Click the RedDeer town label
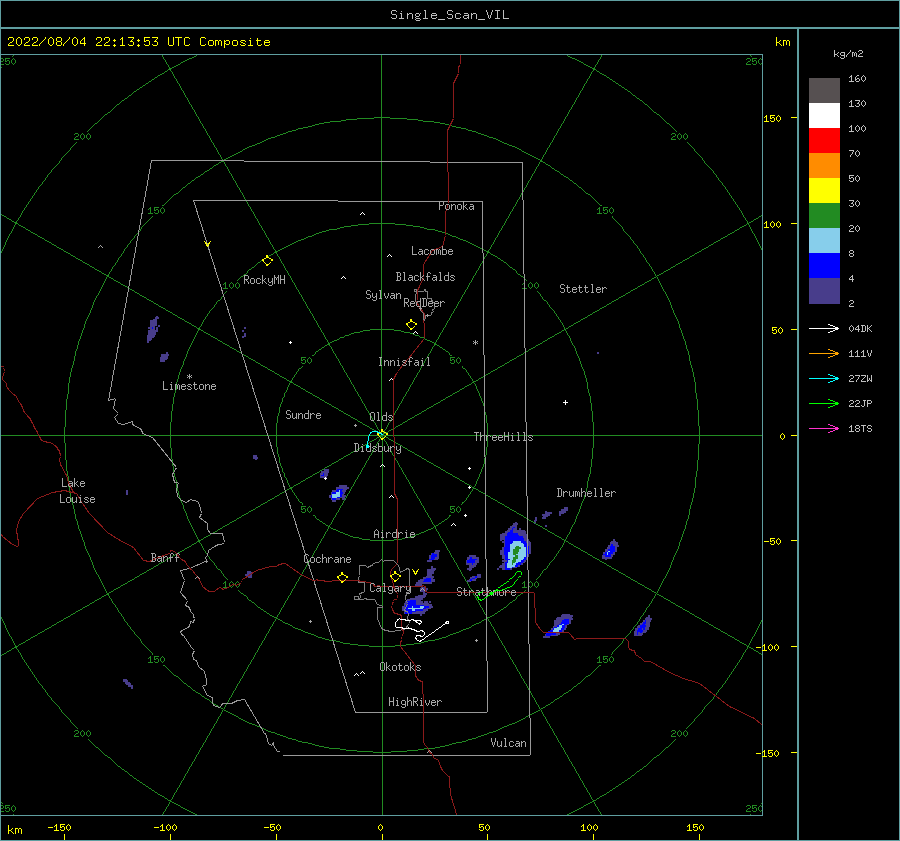The image size is (900, 841). coord(424,303)
